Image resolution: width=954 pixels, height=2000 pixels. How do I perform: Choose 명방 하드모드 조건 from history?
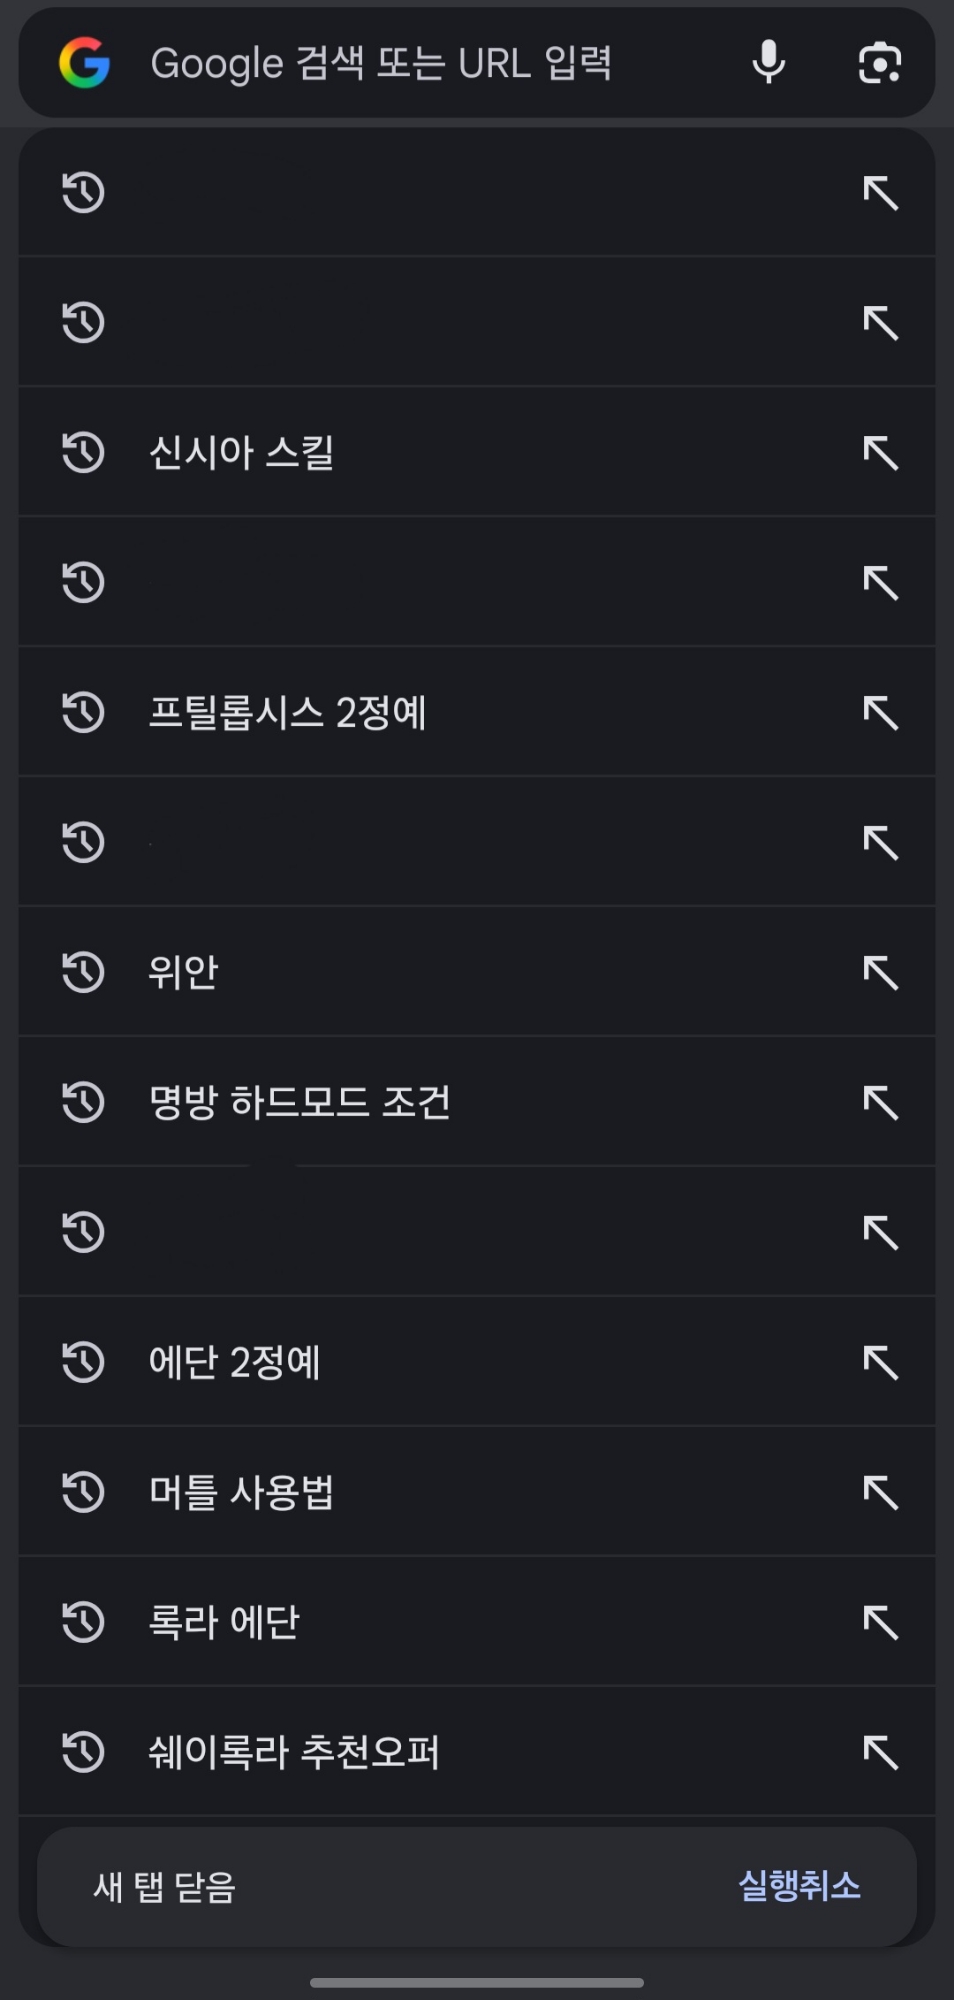(x=299, y=1103)
